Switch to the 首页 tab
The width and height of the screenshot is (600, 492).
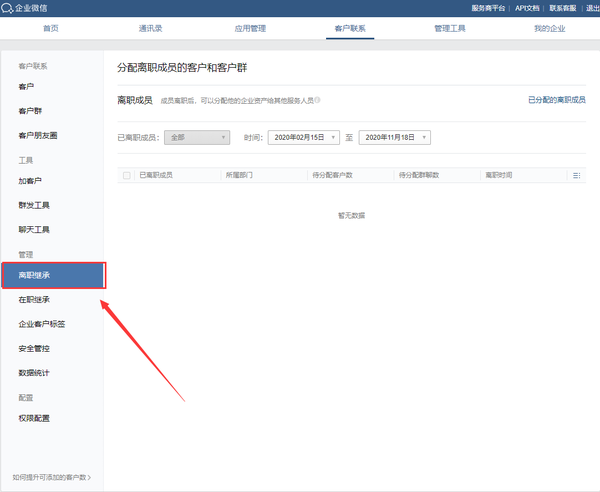51,28
